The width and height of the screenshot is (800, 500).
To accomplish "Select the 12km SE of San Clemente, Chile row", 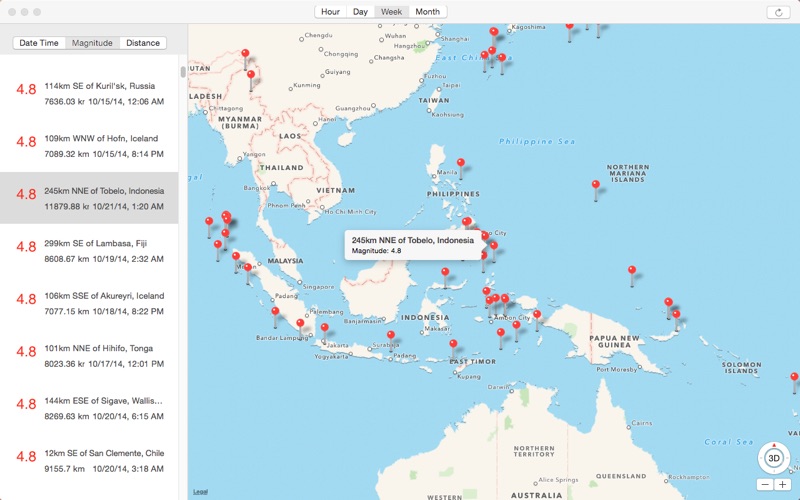I will (89, 461).
